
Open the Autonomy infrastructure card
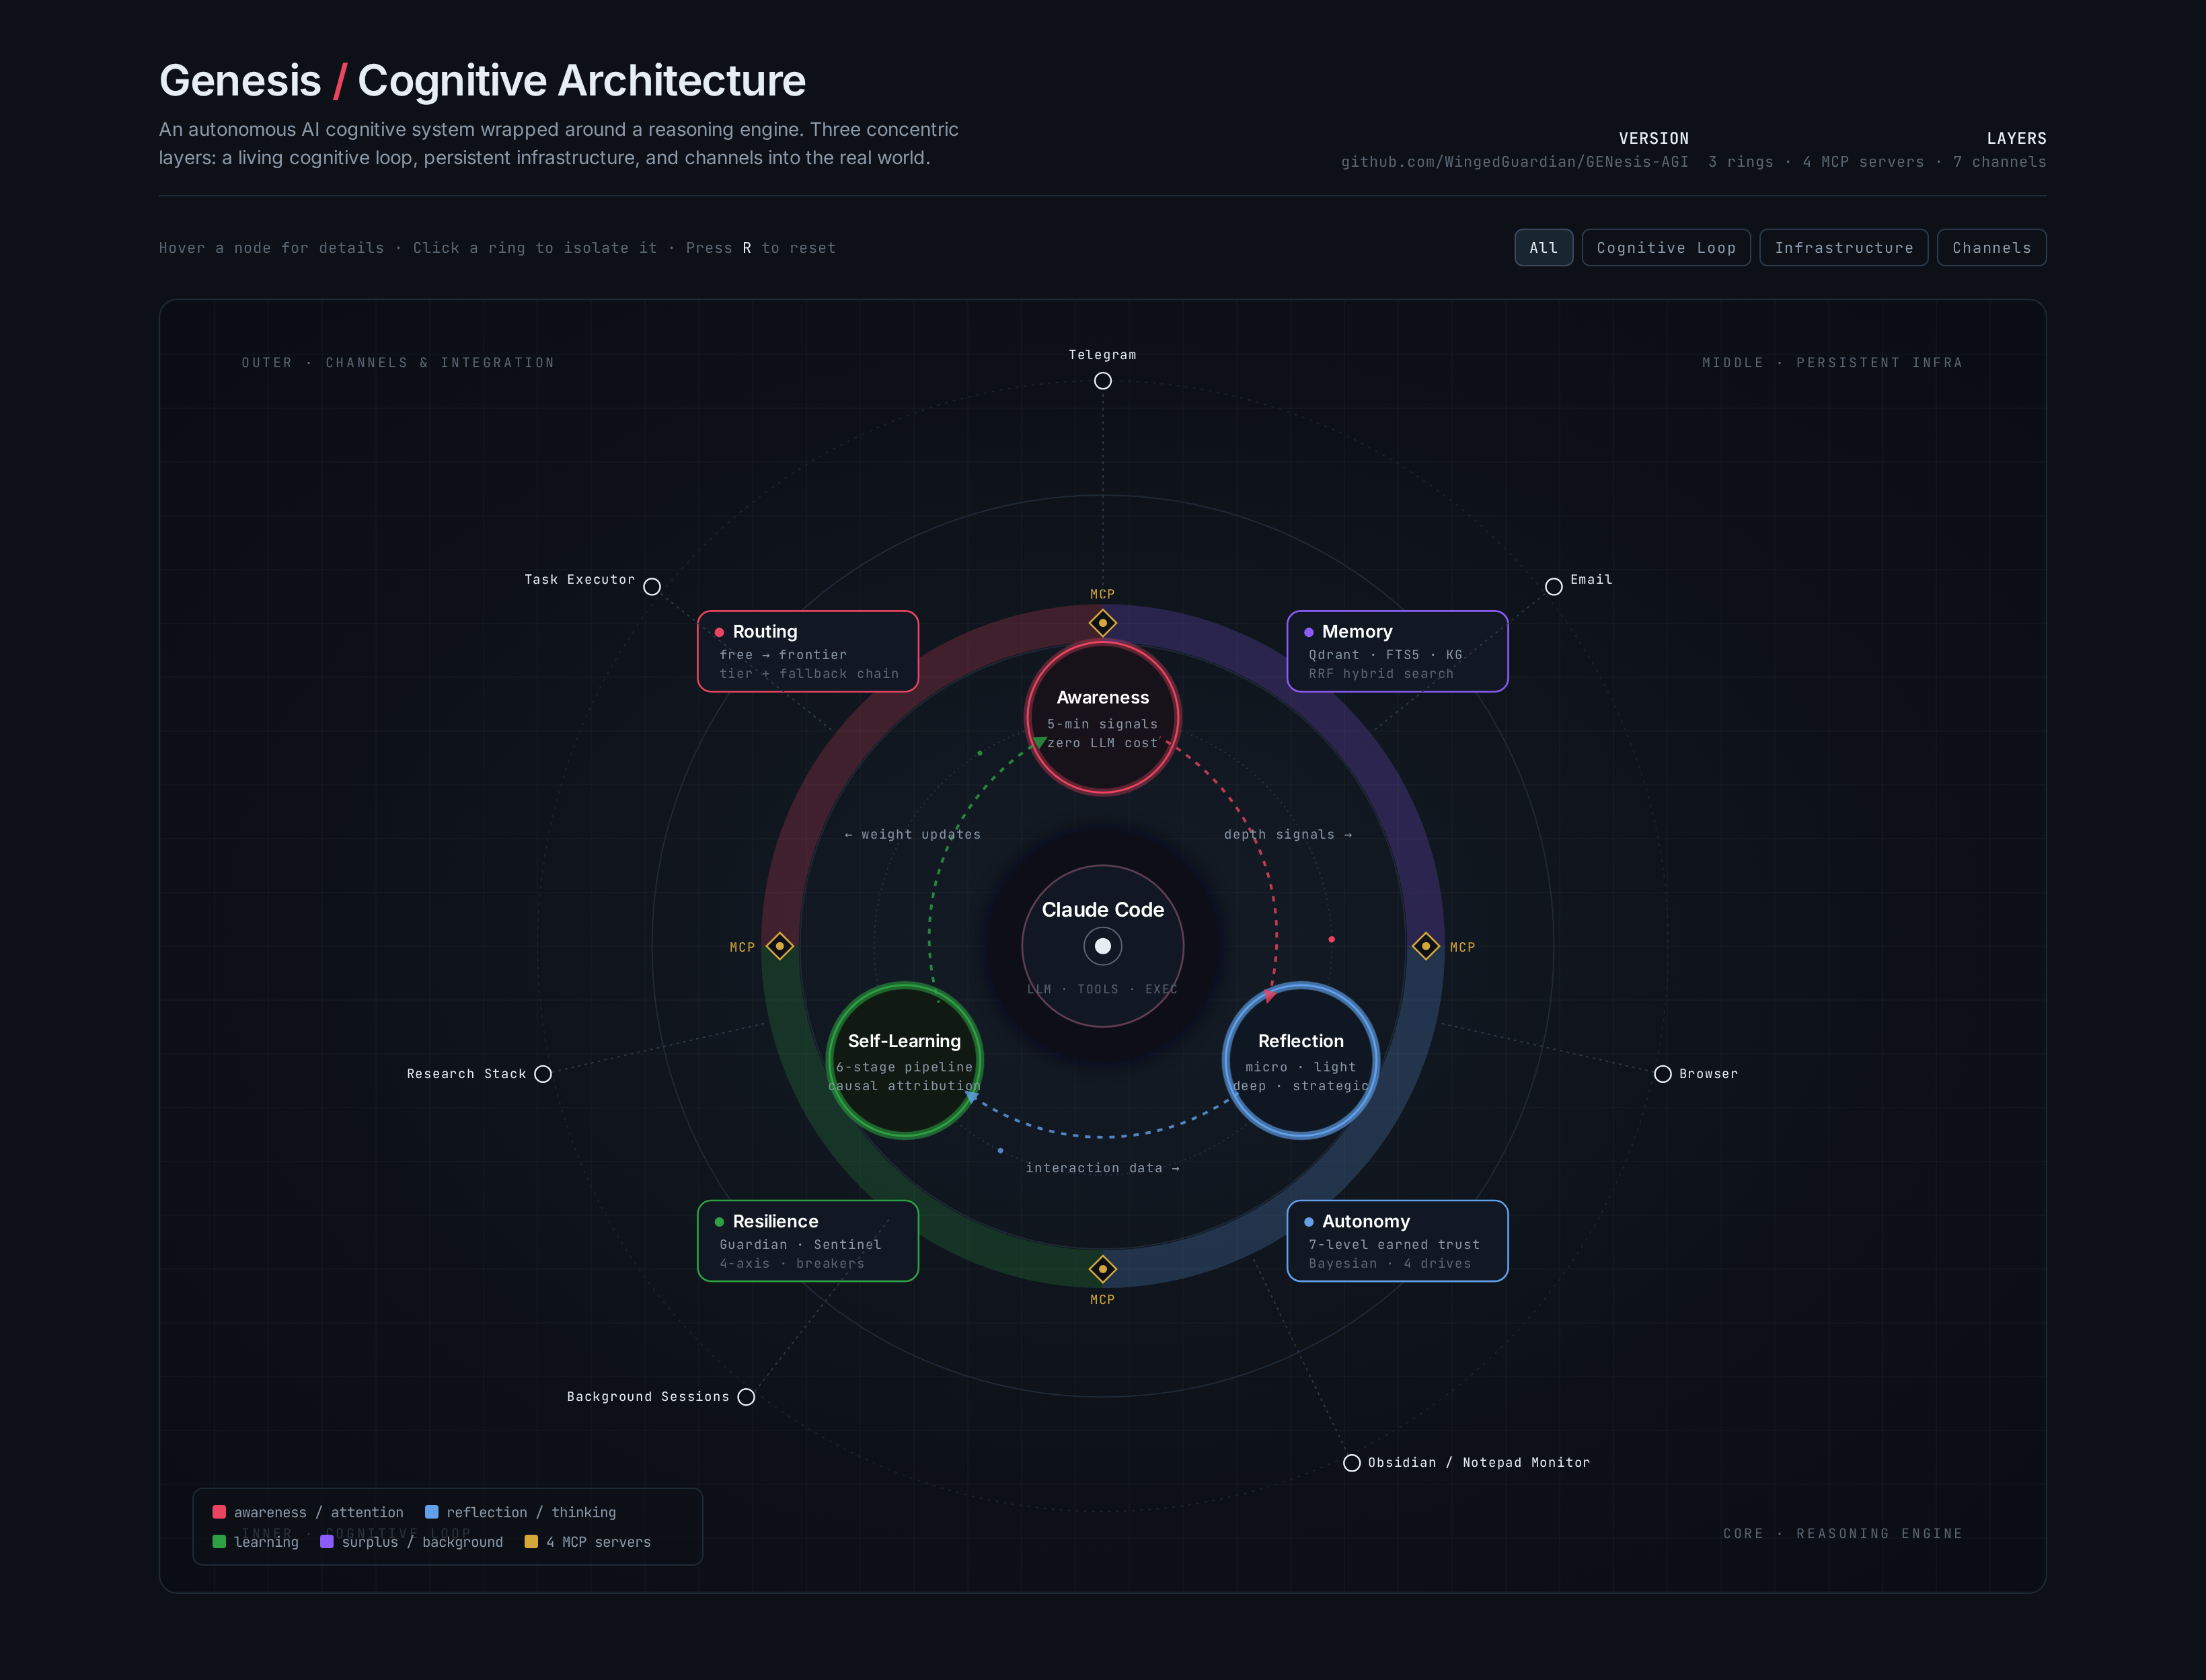[x=1397, y=1241]
